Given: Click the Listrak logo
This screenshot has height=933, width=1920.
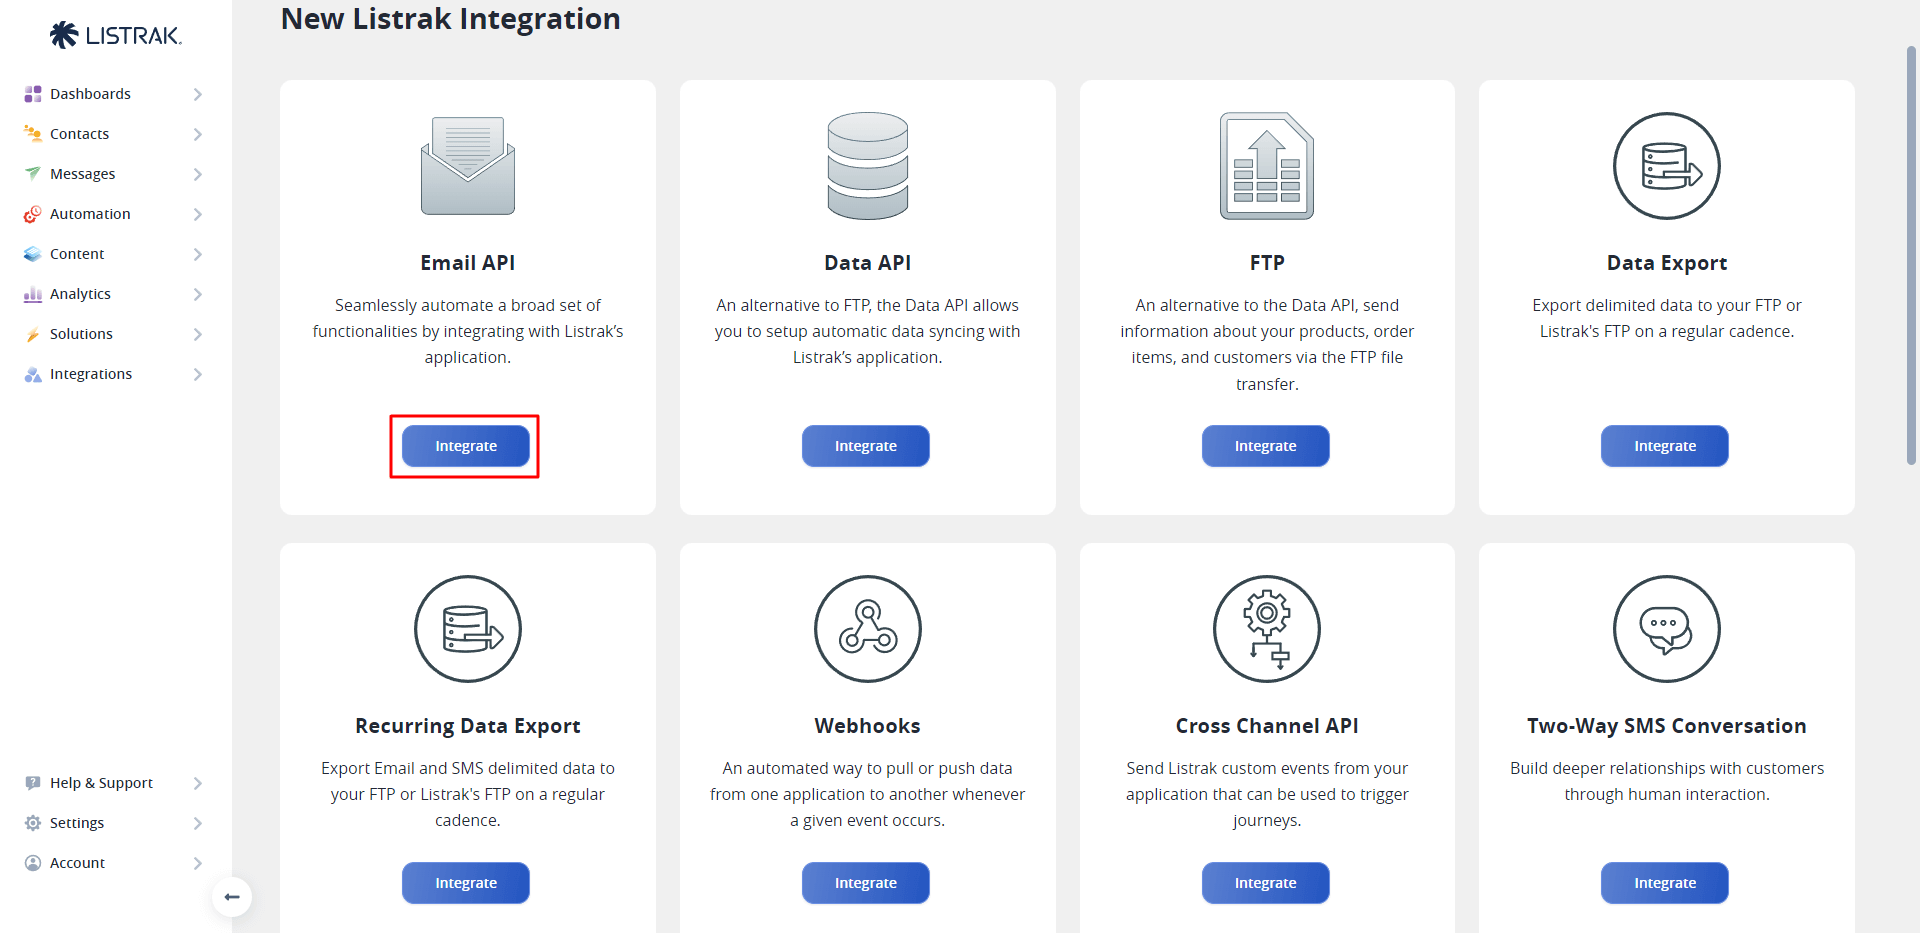Looking at the screenshot, I should tap(115, 36).
